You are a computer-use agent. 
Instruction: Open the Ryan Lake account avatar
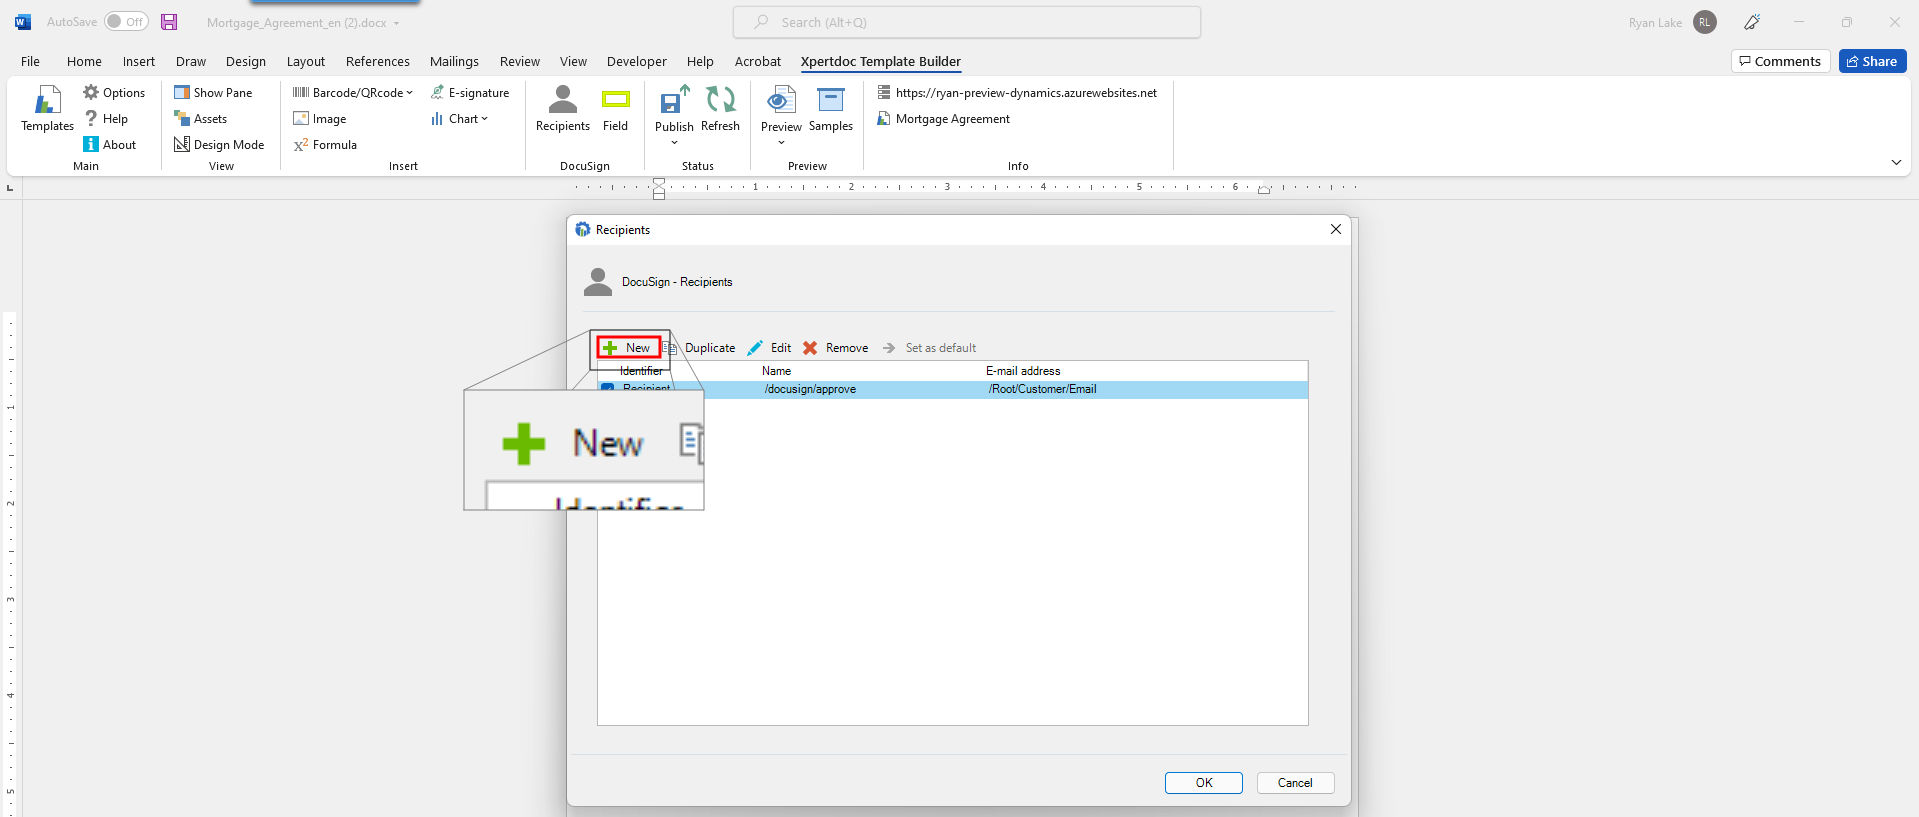click(1705, 22)
